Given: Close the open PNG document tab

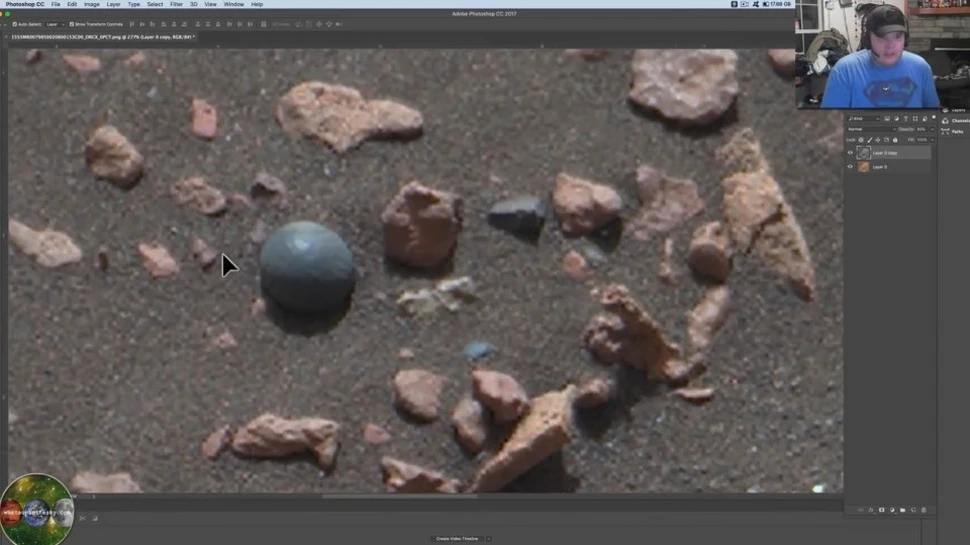Looking at the screenshot, I should coord(6,37).
